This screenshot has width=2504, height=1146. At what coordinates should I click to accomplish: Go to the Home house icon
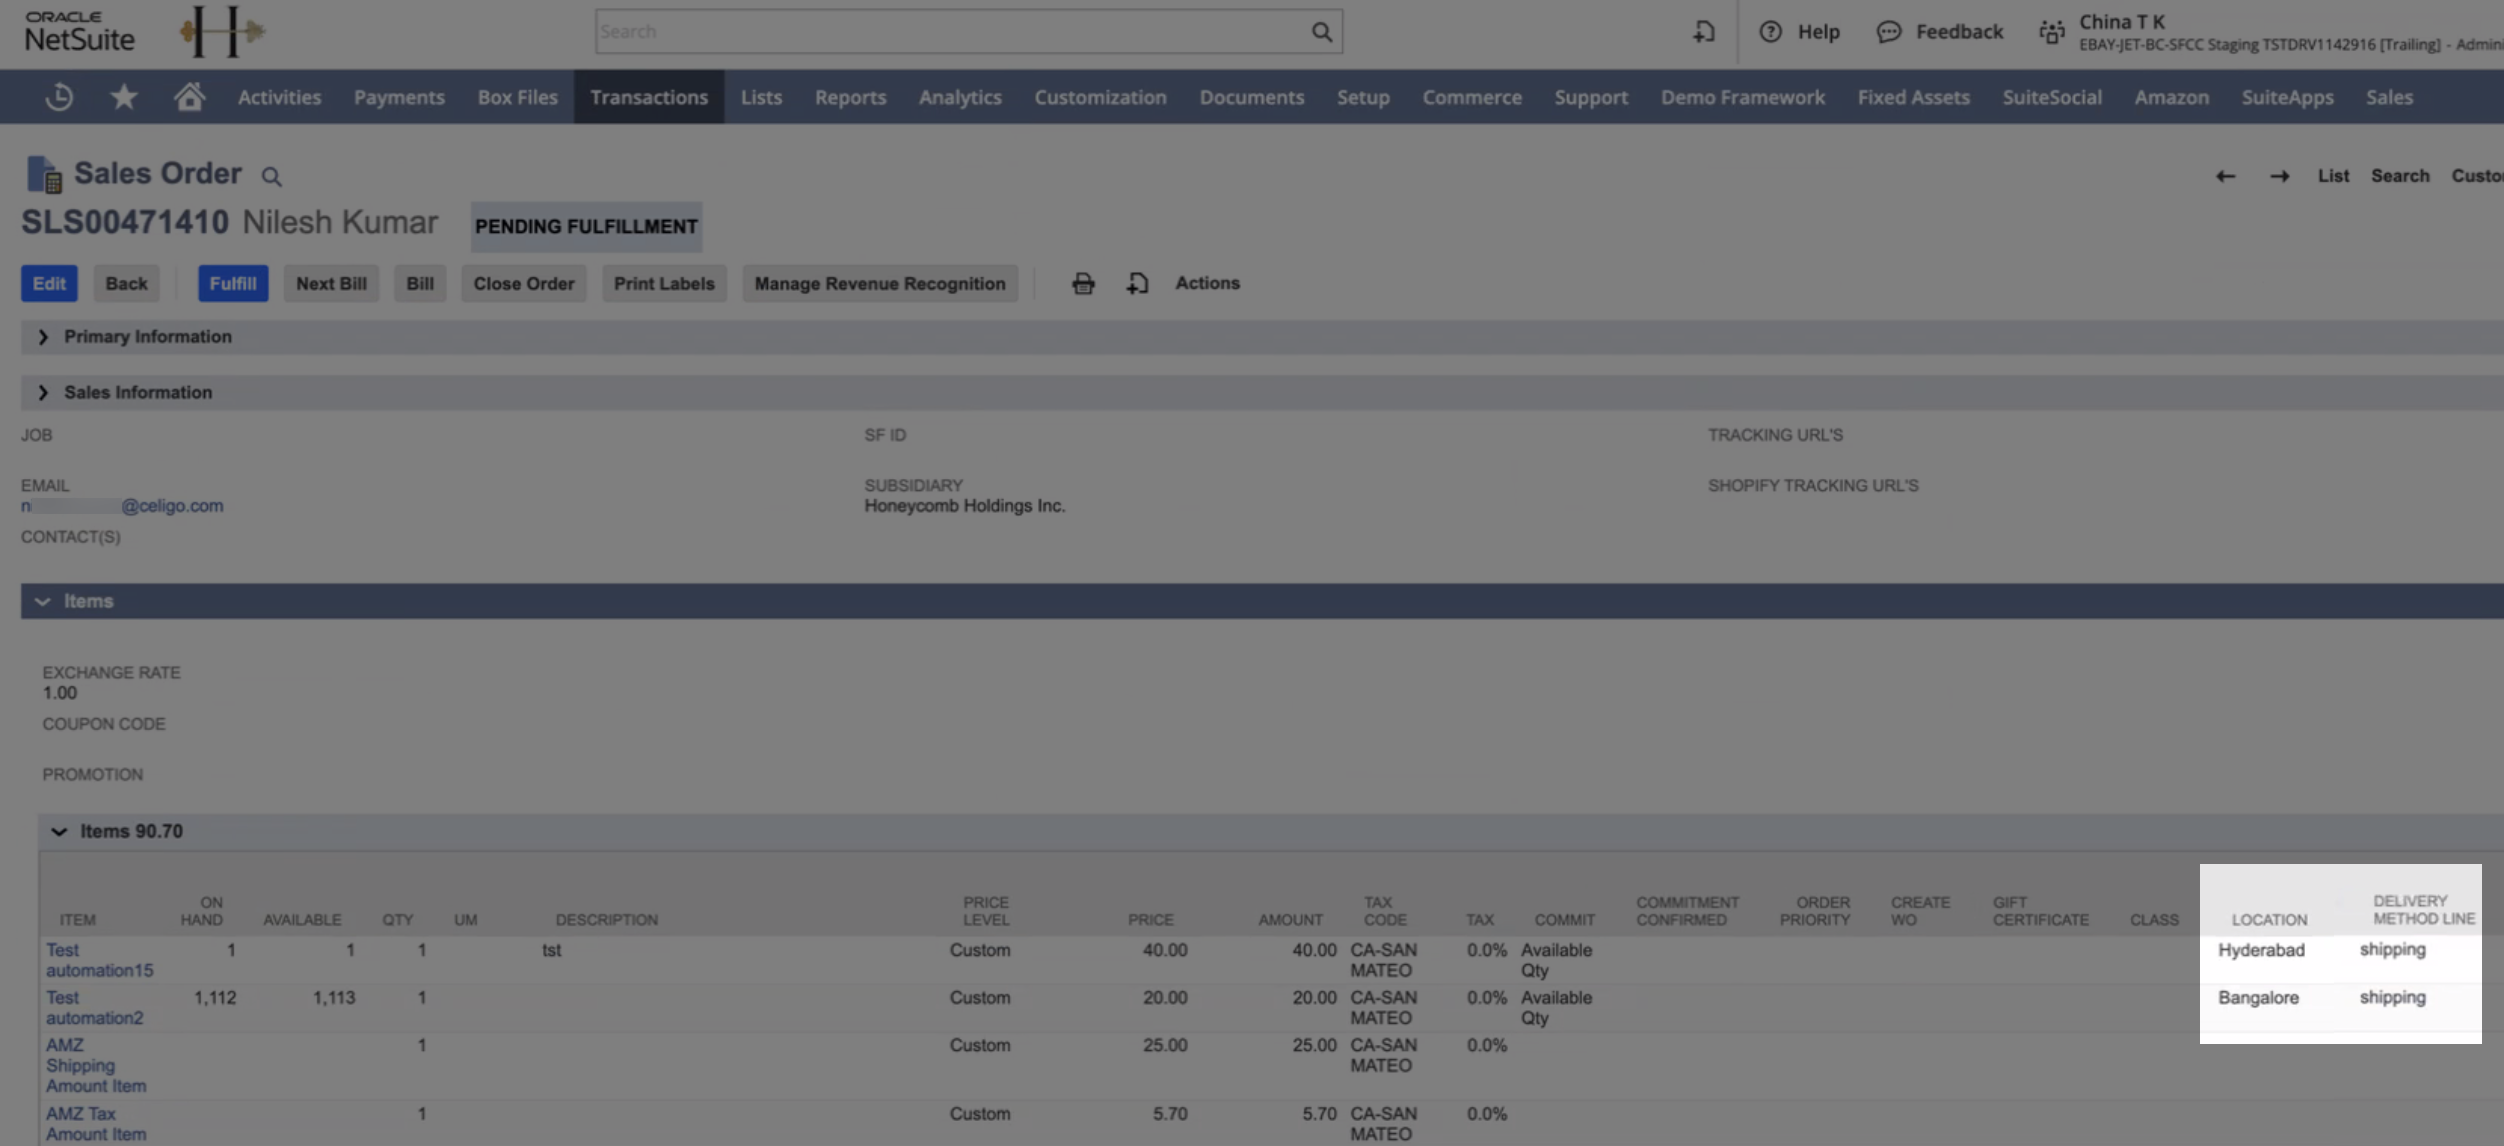[x=189, y=96]
